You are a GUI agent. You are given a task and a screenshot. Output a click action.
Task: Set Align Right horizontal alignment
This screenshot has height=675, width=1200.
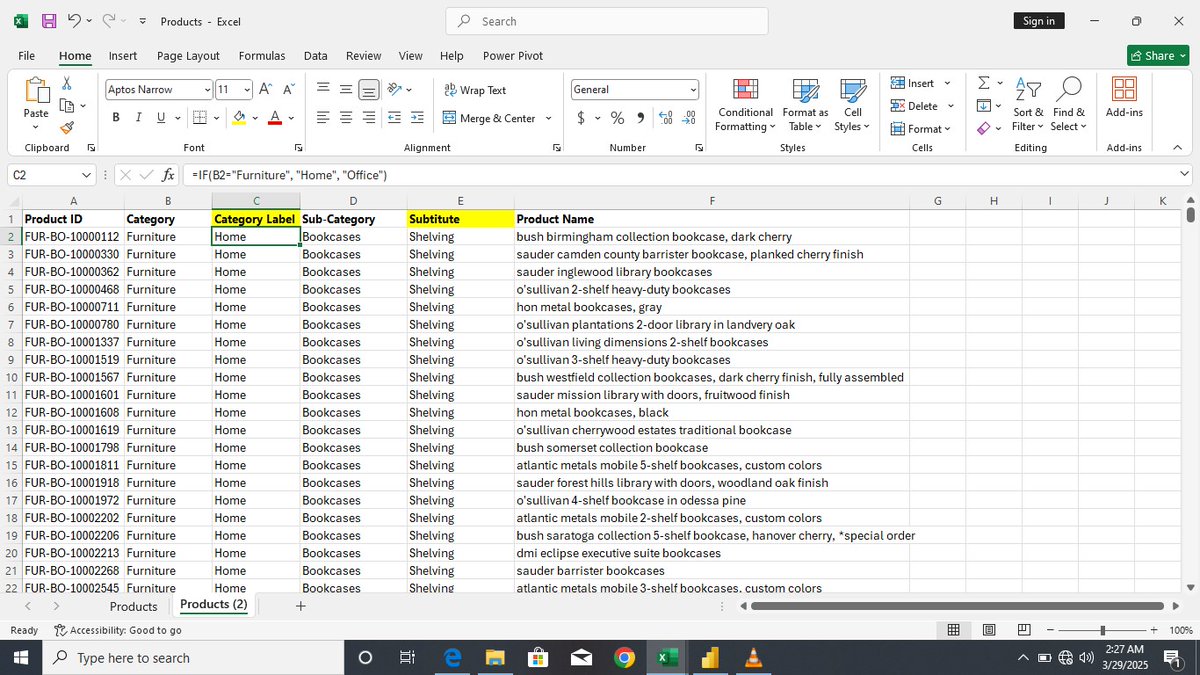(x=369, y=118)
